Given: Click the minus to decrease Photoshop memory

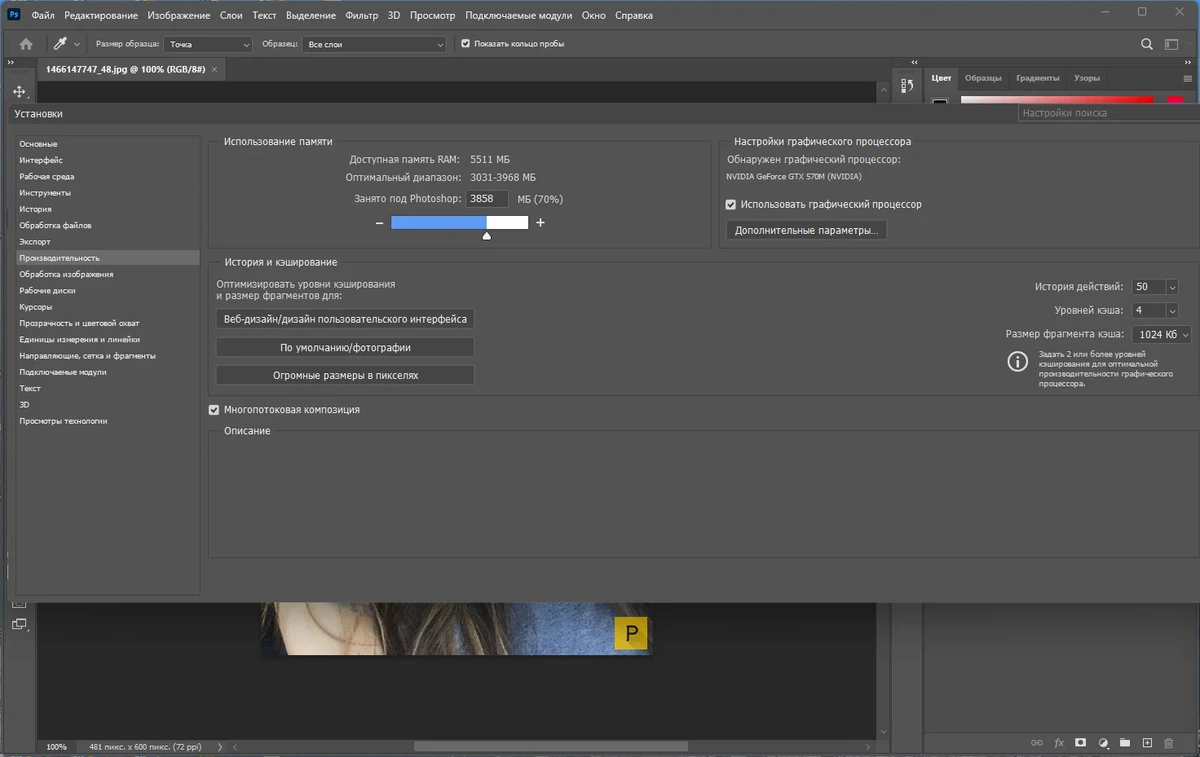Looking at the screenshot, I should click(380, 223).
